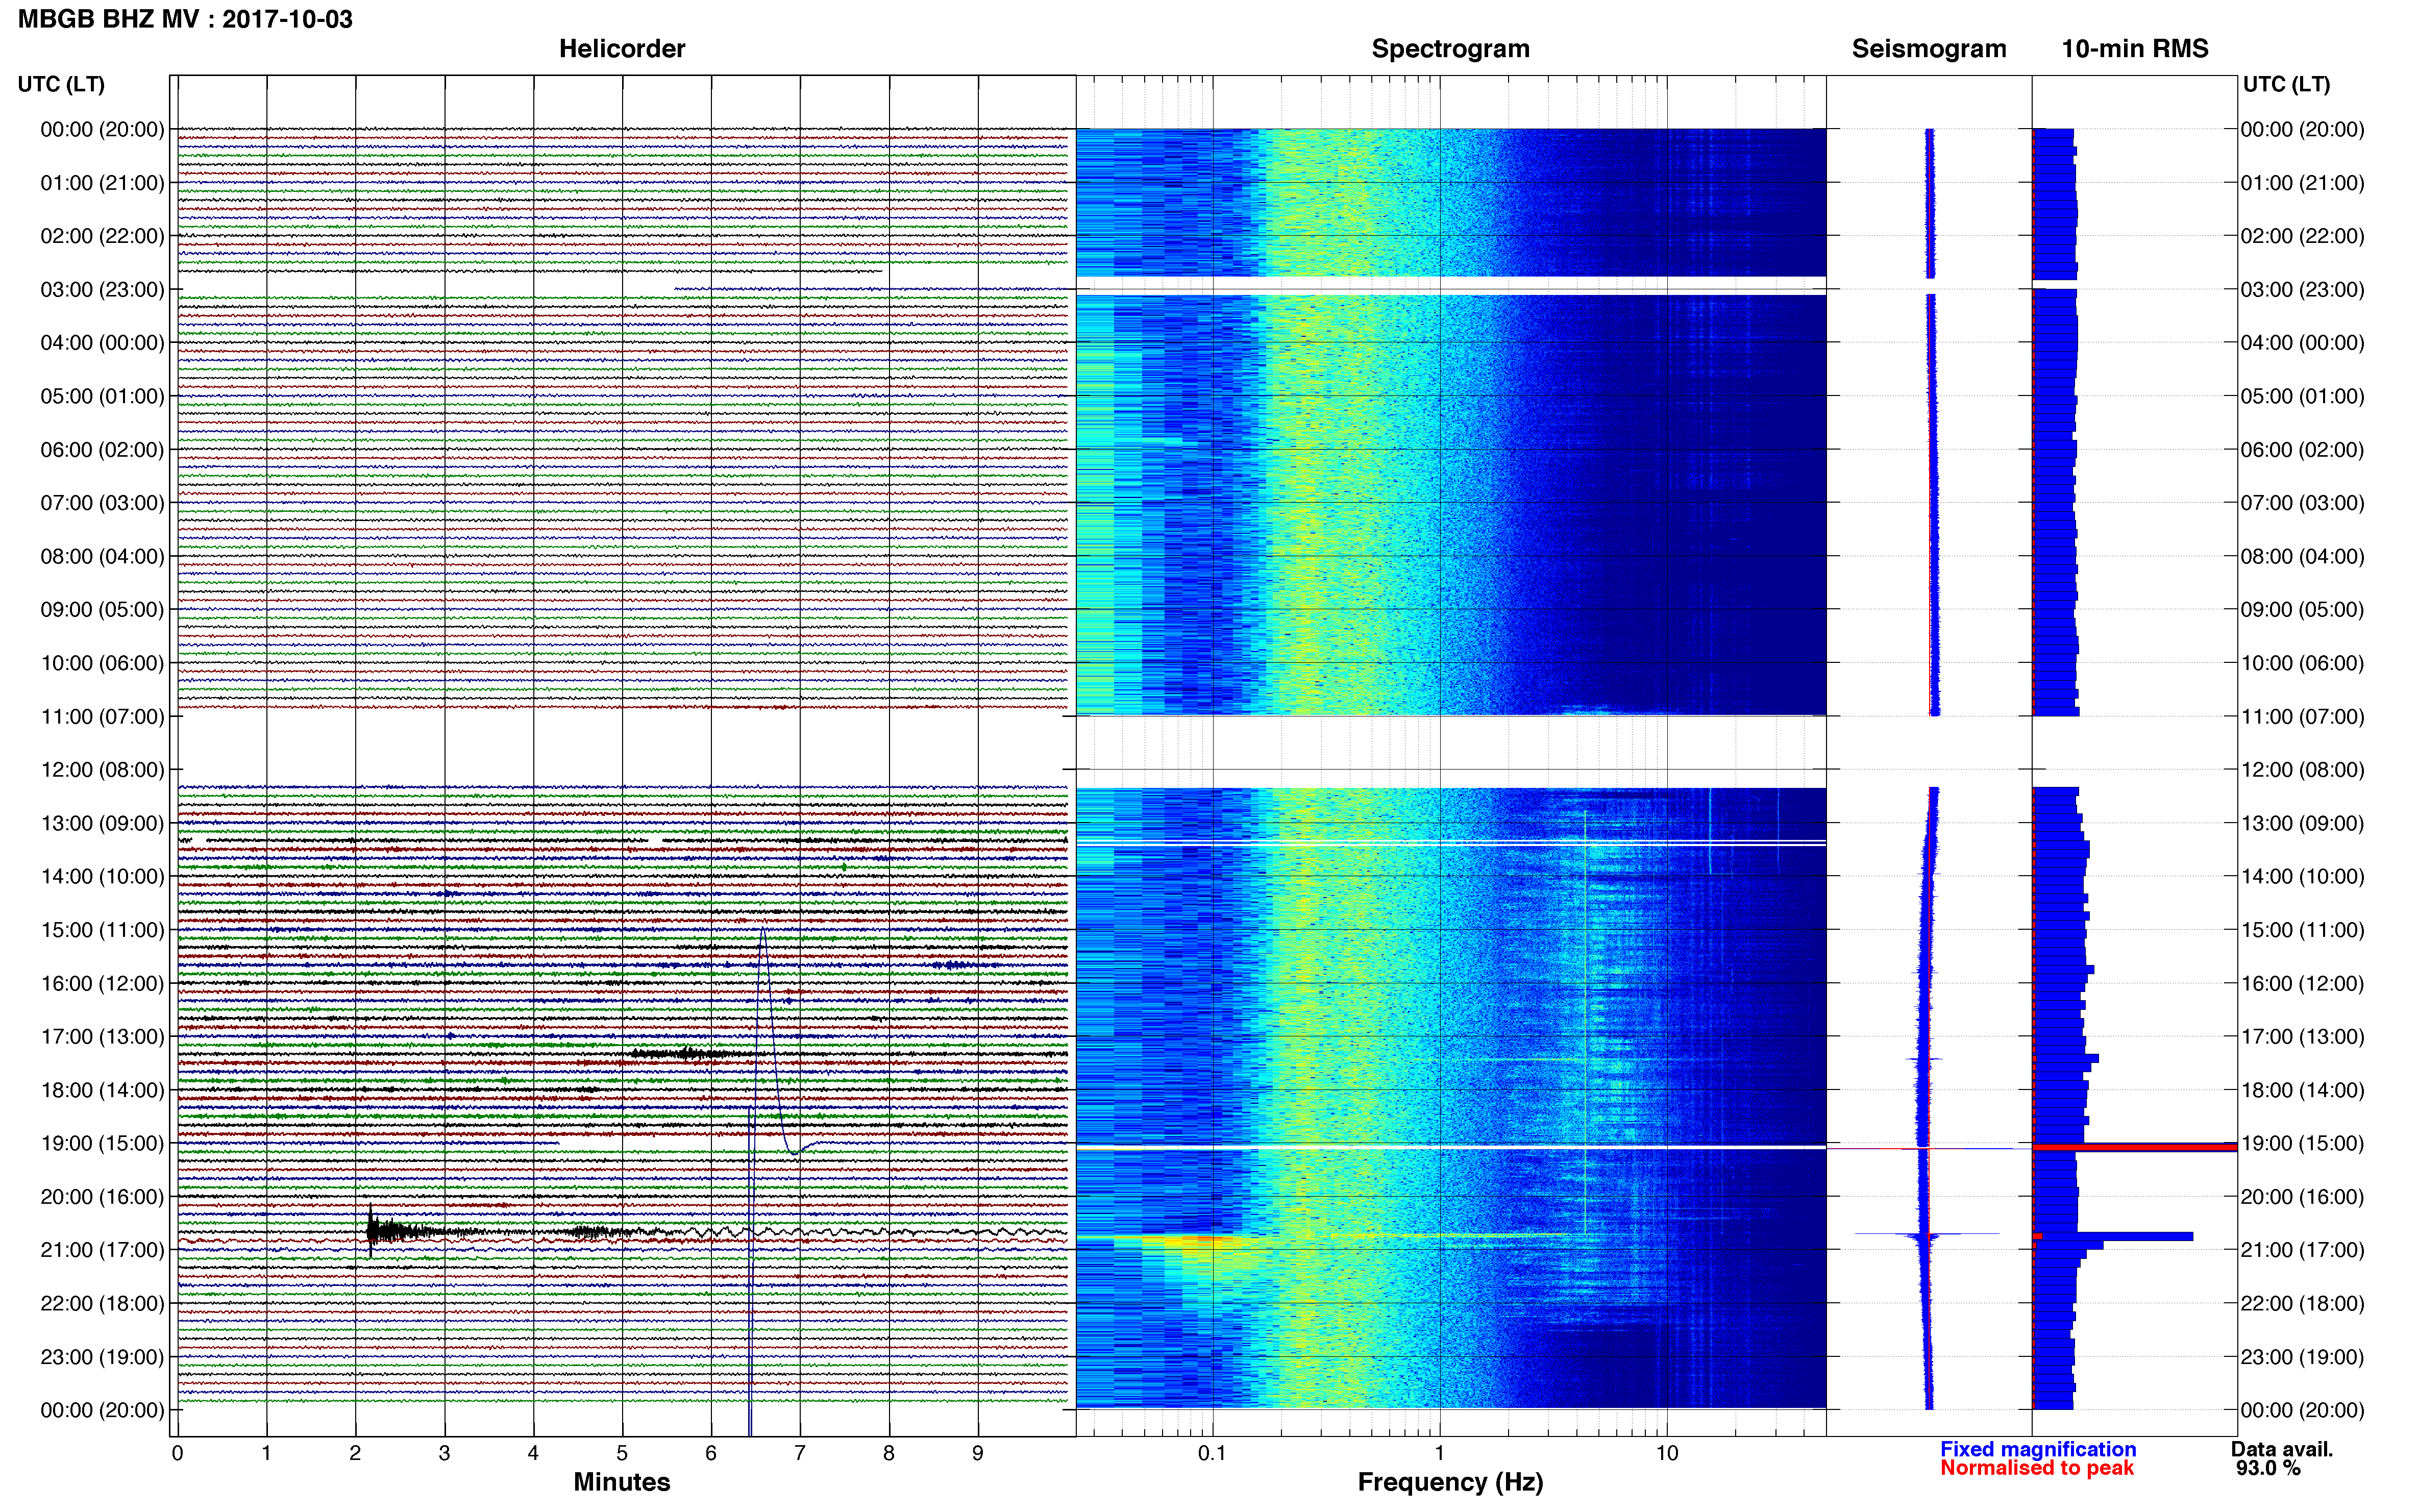Click the large earthquake onset in the helicorder trace
The width and height of the screenshot is (2419, 1512).
pos(371,1230)
